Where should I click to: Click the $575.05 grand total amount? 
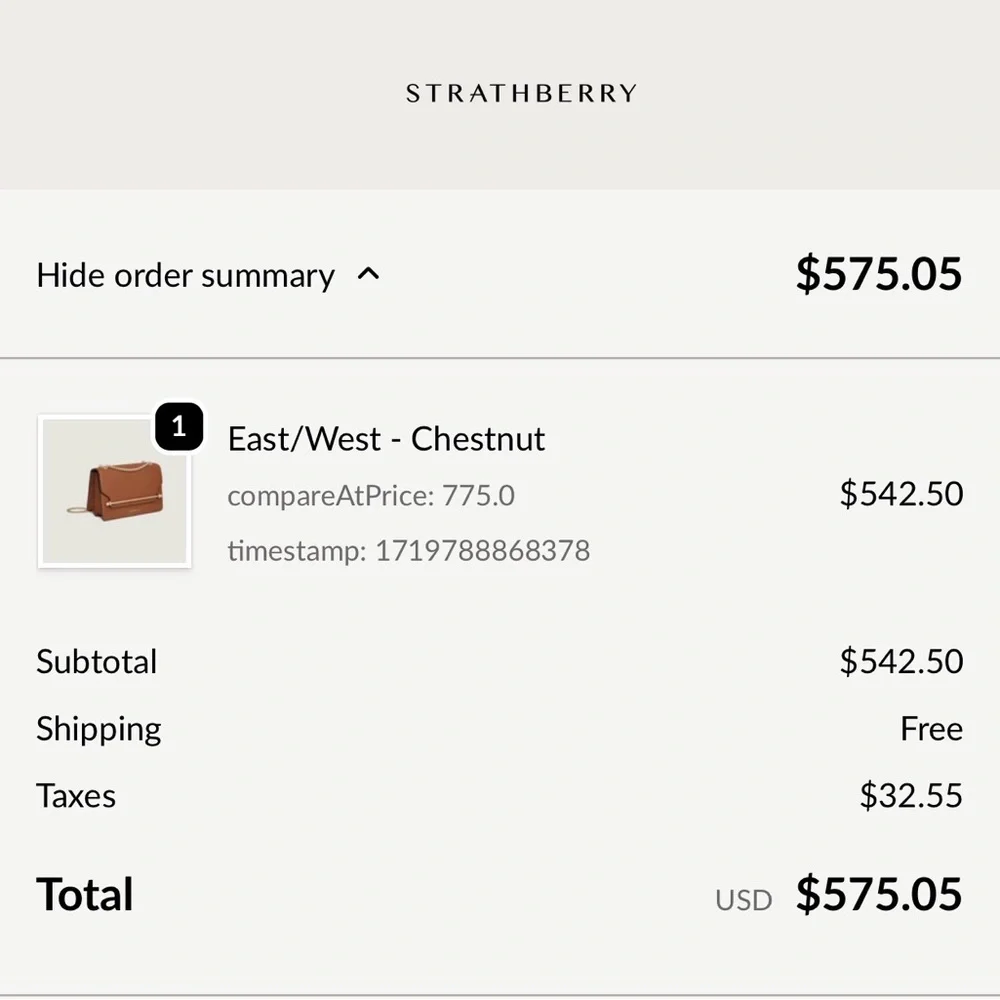pos(878,893)
